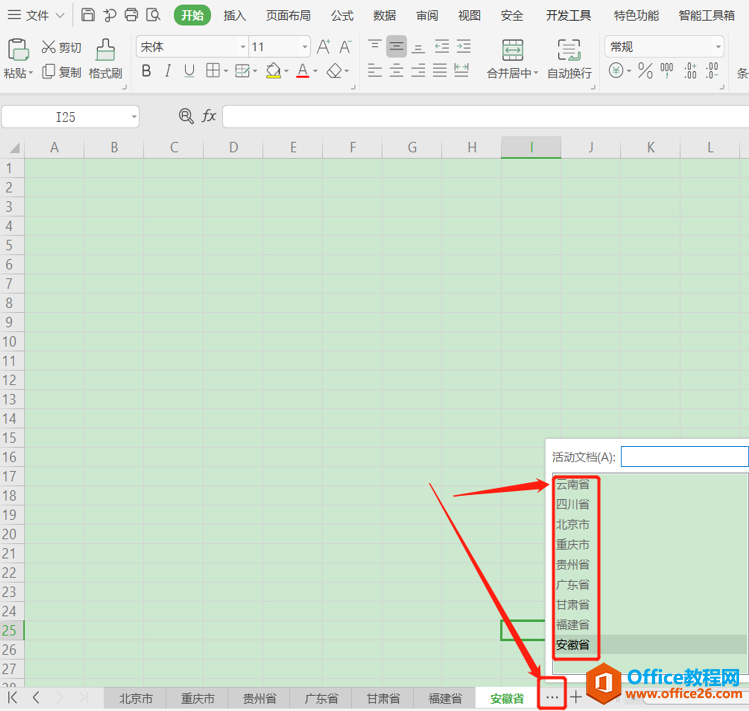Click the eraser clear icon
Screen dimensions: 749x711
334,71
